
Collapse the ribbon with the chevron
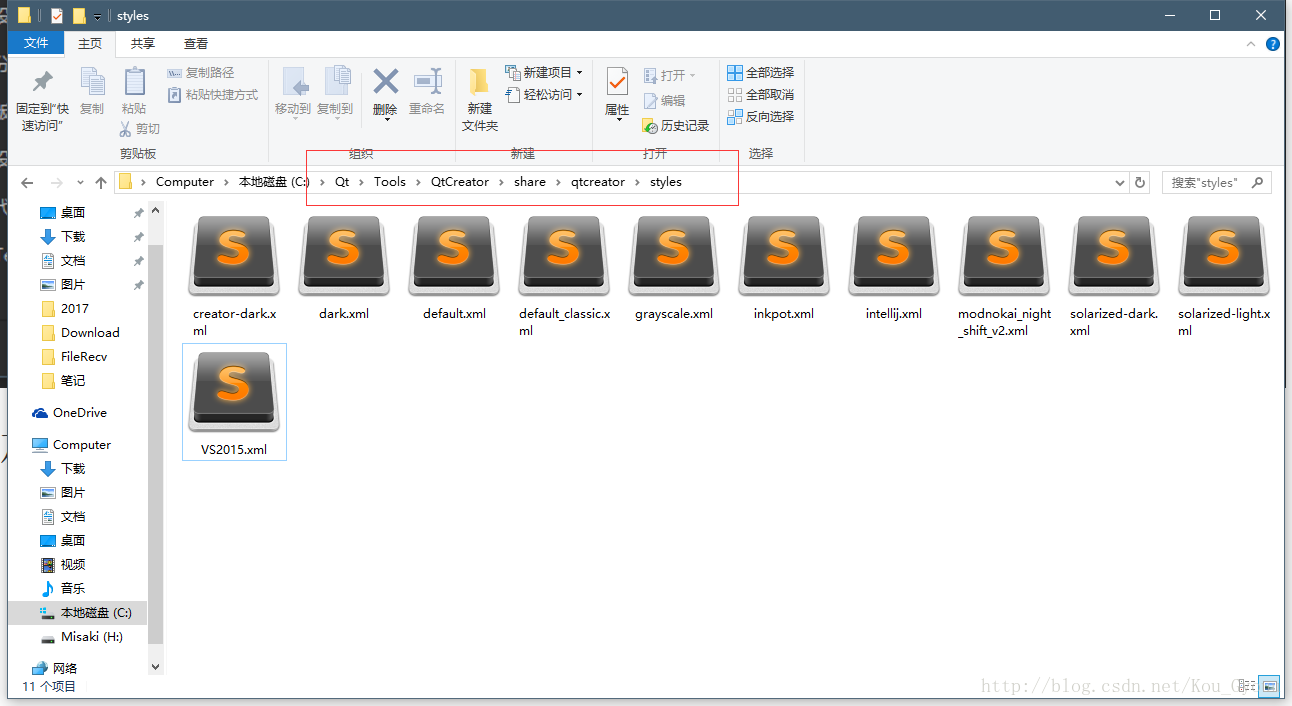1251,44
